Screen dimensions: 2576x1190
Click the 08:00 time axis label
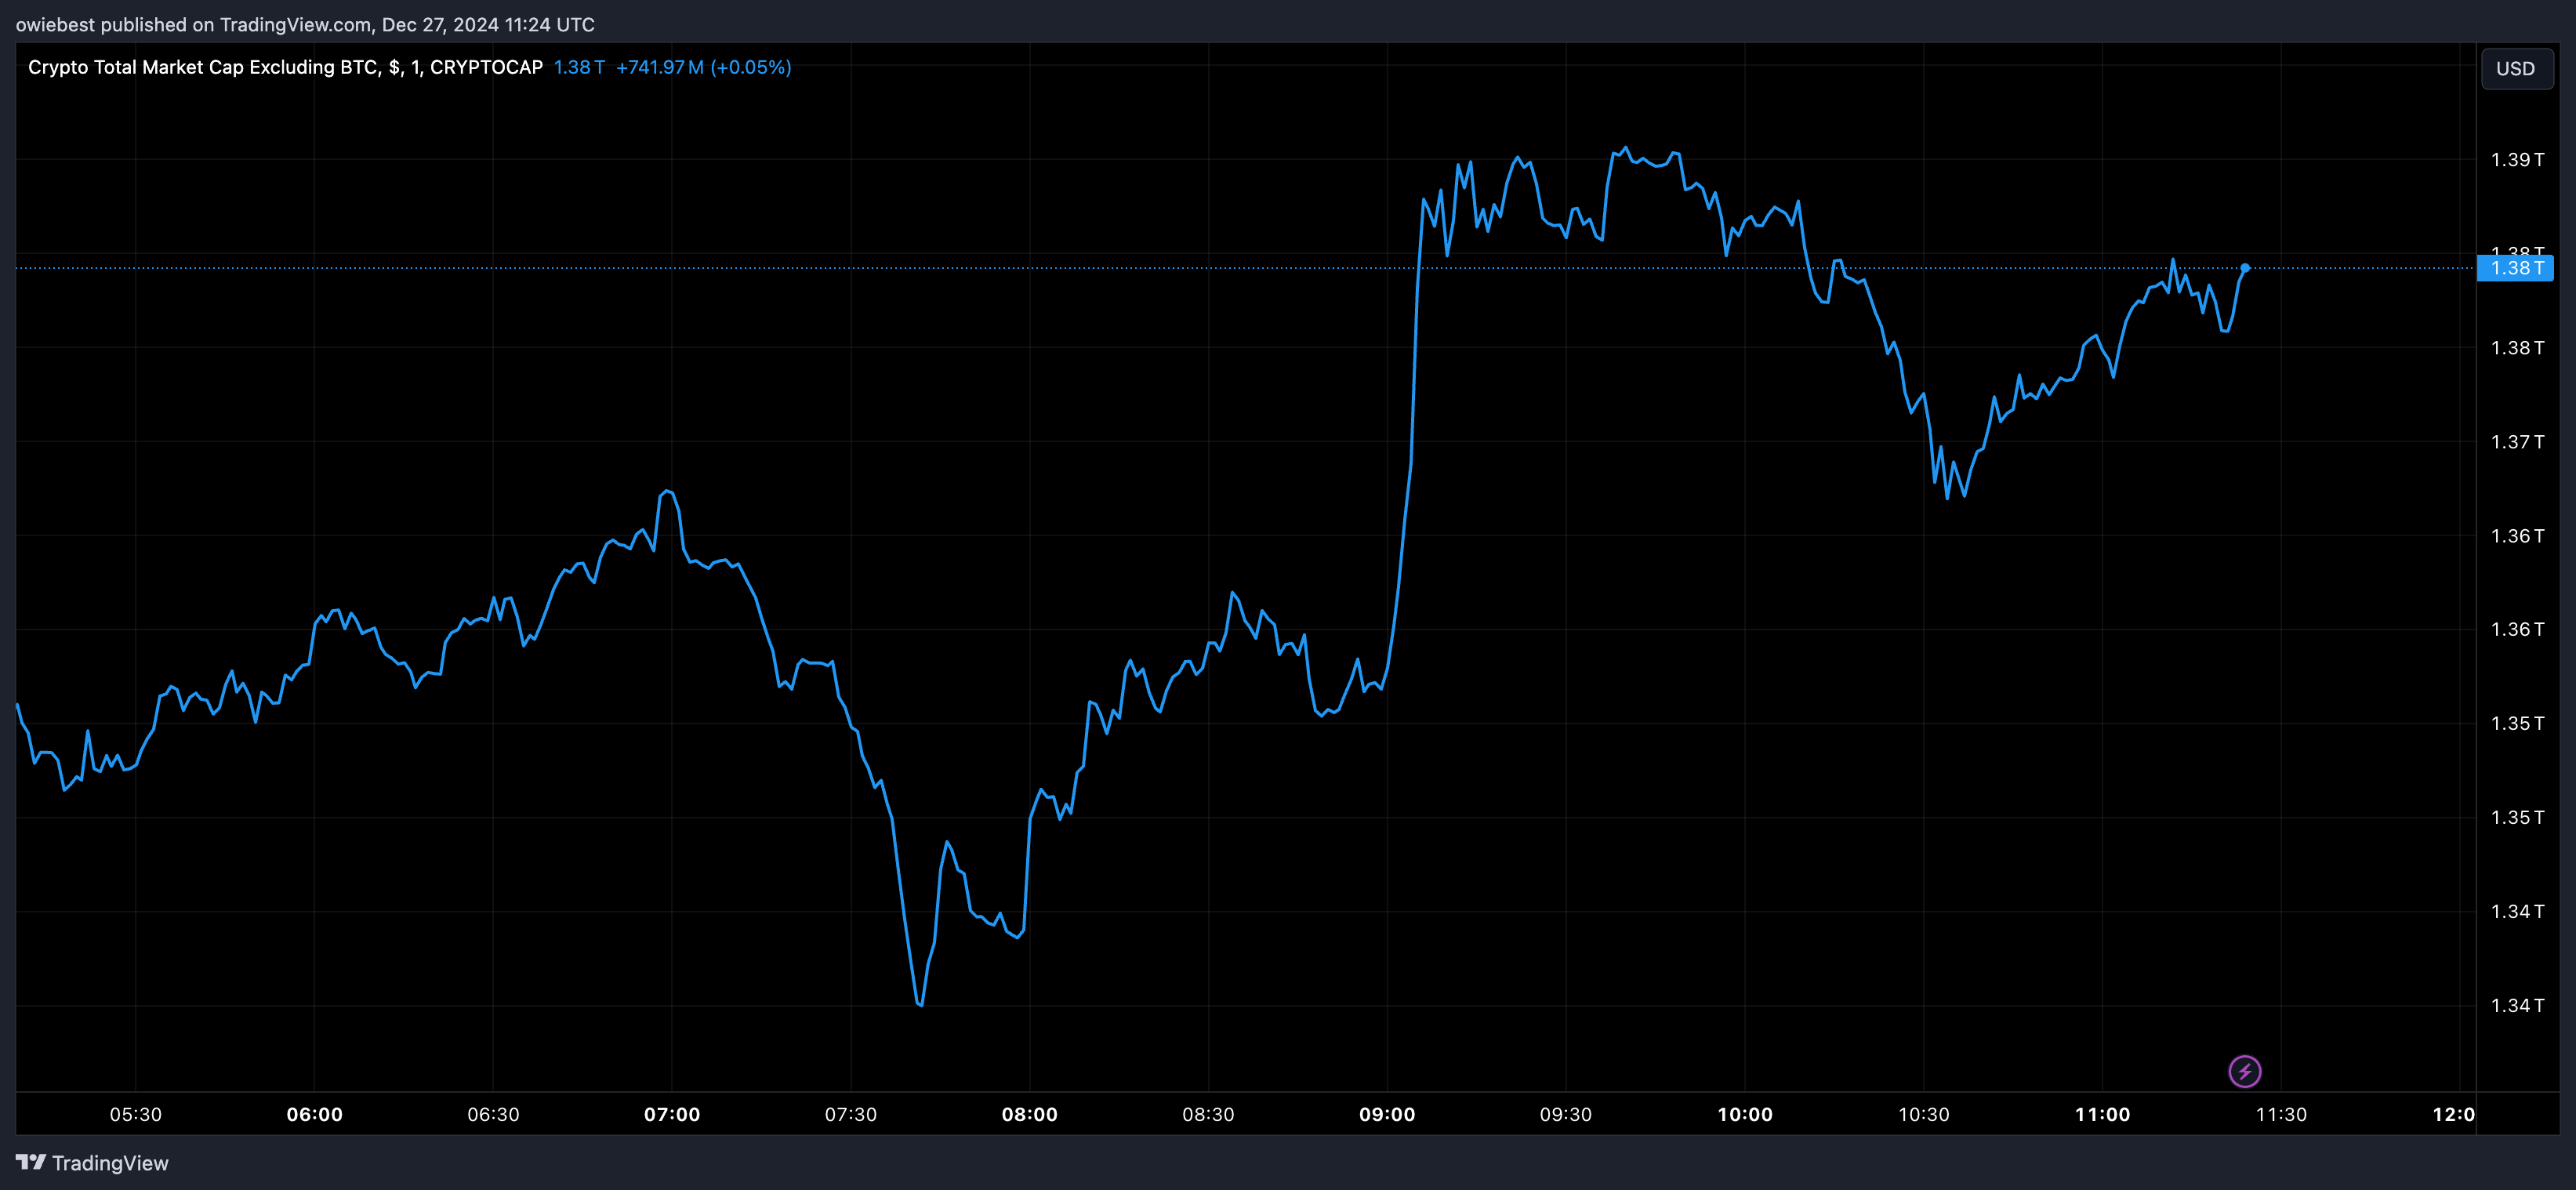tap(1030, 1114)
